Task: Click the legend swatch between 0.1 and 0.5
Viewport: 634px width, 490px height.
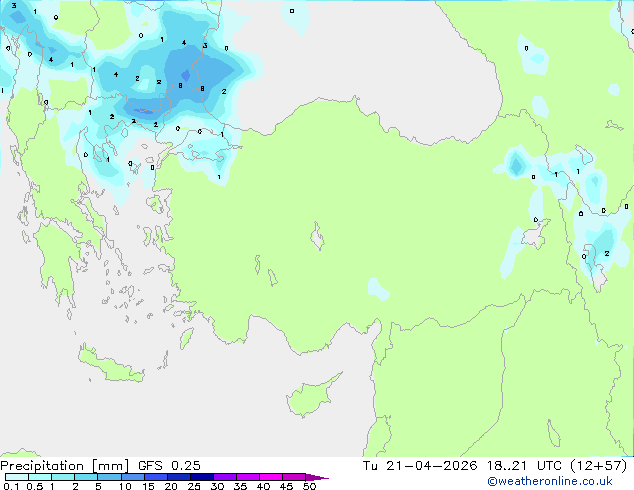Action: tap(17, 477)
